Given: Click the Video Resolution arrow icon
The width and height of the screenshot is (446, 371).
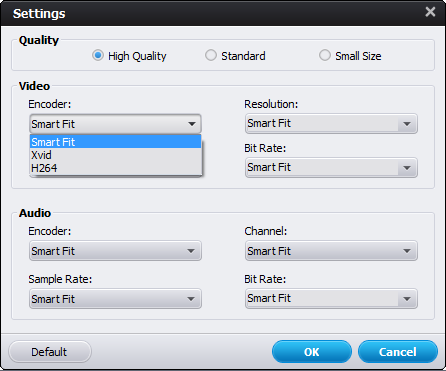Looking at the screenshot, I should tap(407, 124).
